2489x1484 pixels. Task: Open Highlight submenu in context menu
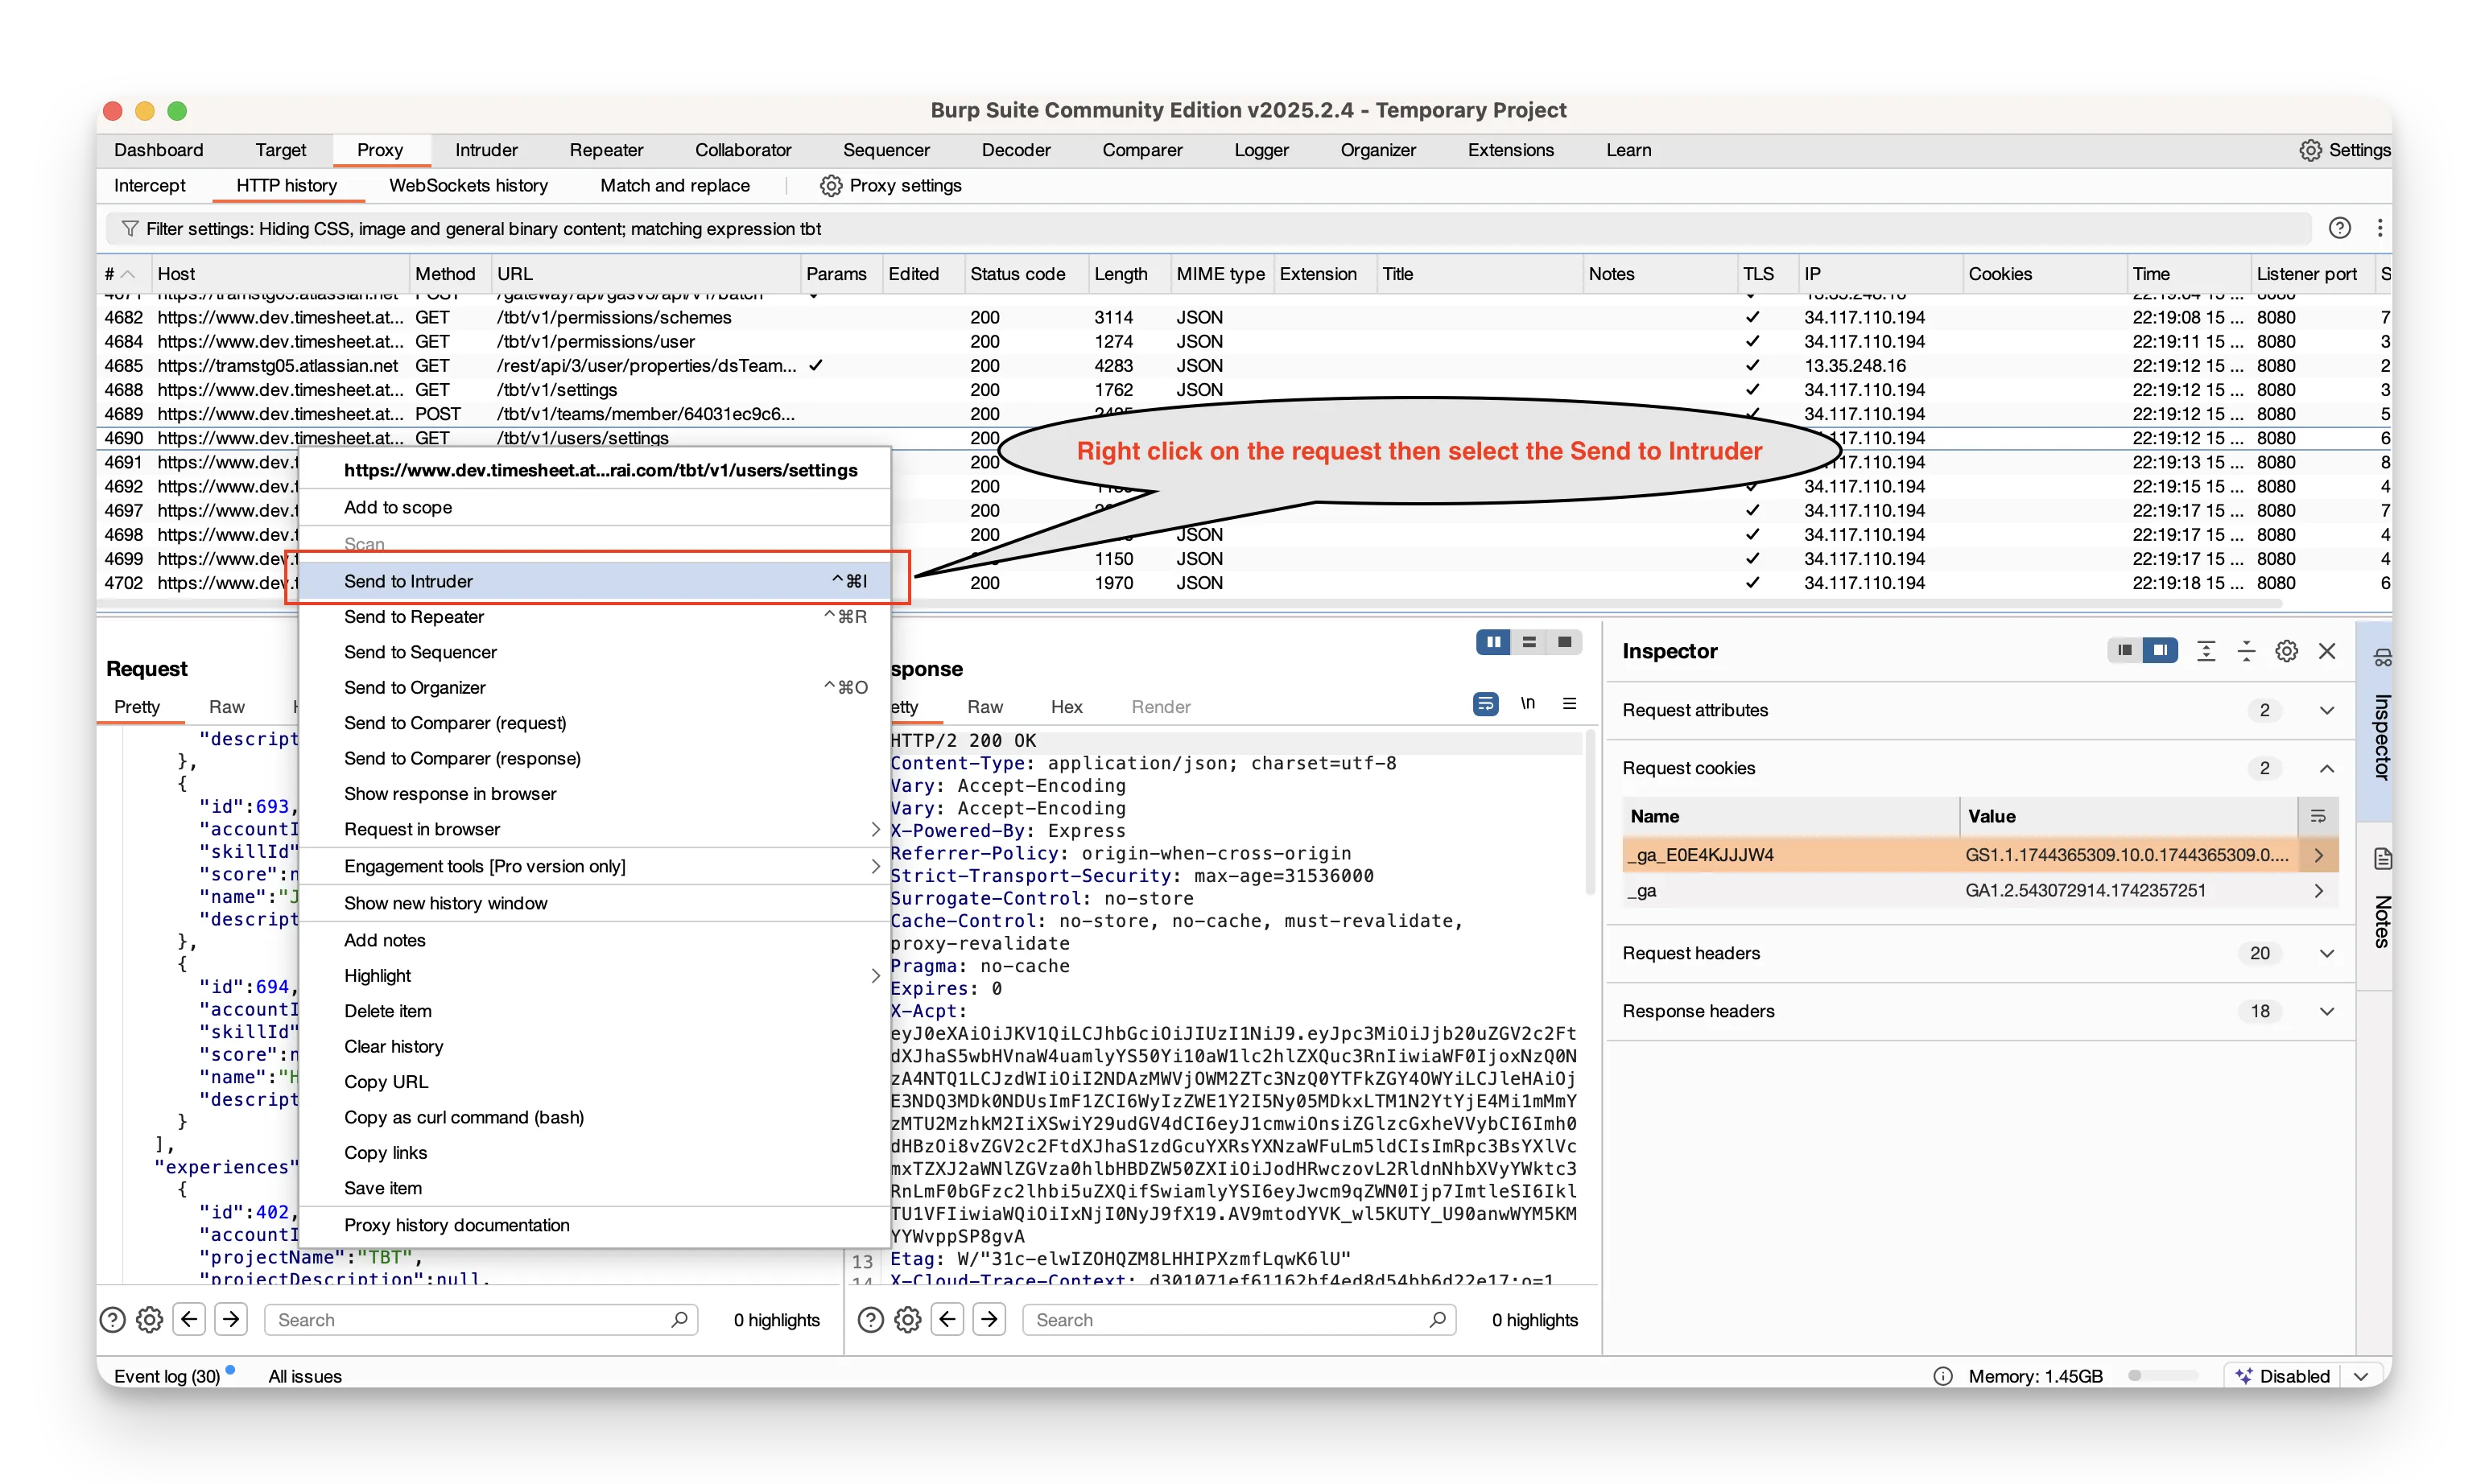(x=594, y=975)
